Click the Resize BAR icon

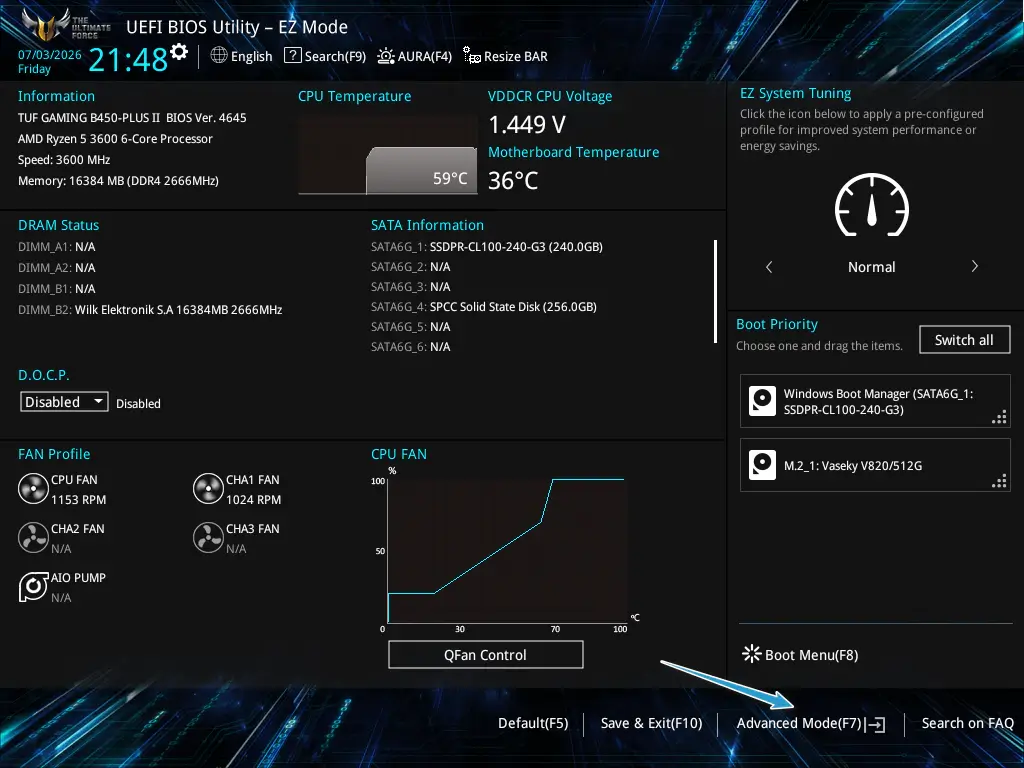472,56
